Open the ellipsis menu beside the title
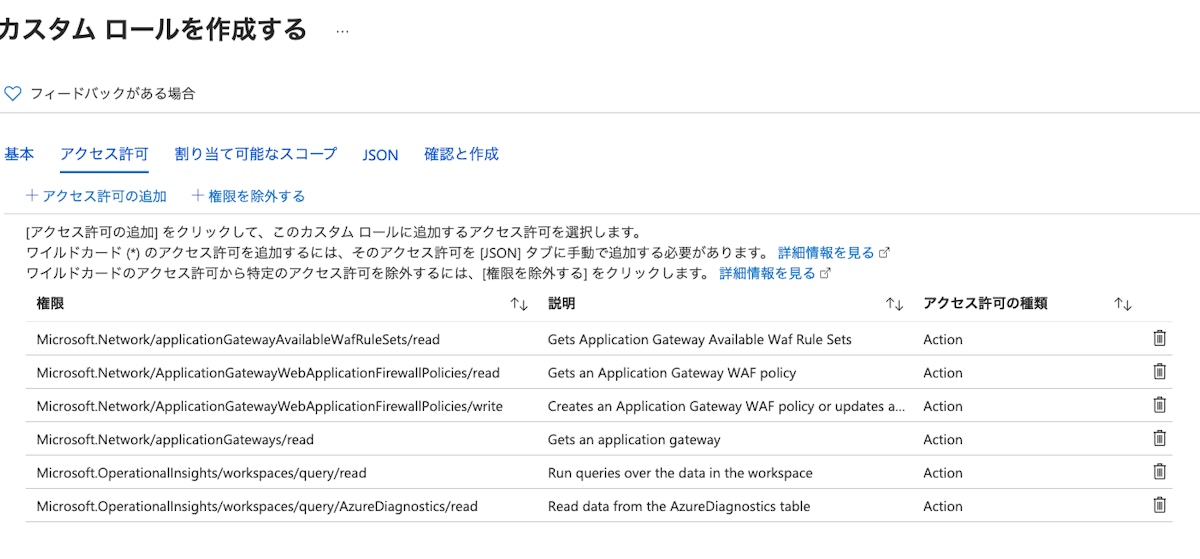The height and width of the screenshot is (559, 1200). 342,31
